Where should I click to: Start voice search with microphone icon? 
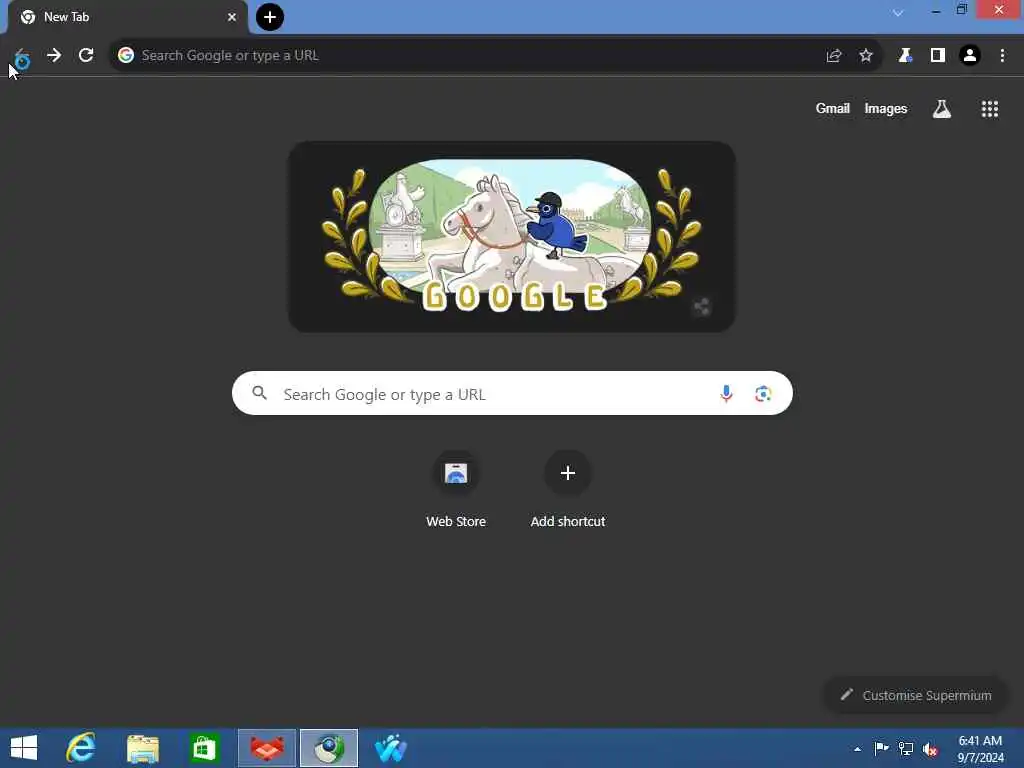[x=726, y=394]
